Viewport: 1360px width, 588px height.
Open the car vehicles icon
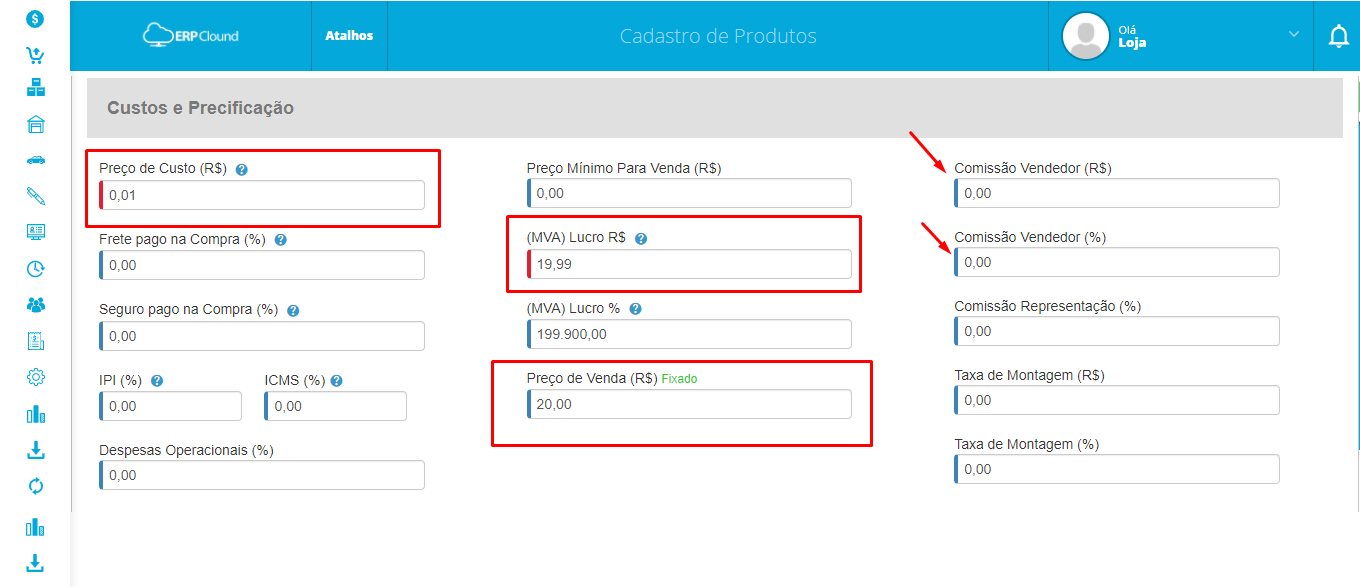[35, 160]
